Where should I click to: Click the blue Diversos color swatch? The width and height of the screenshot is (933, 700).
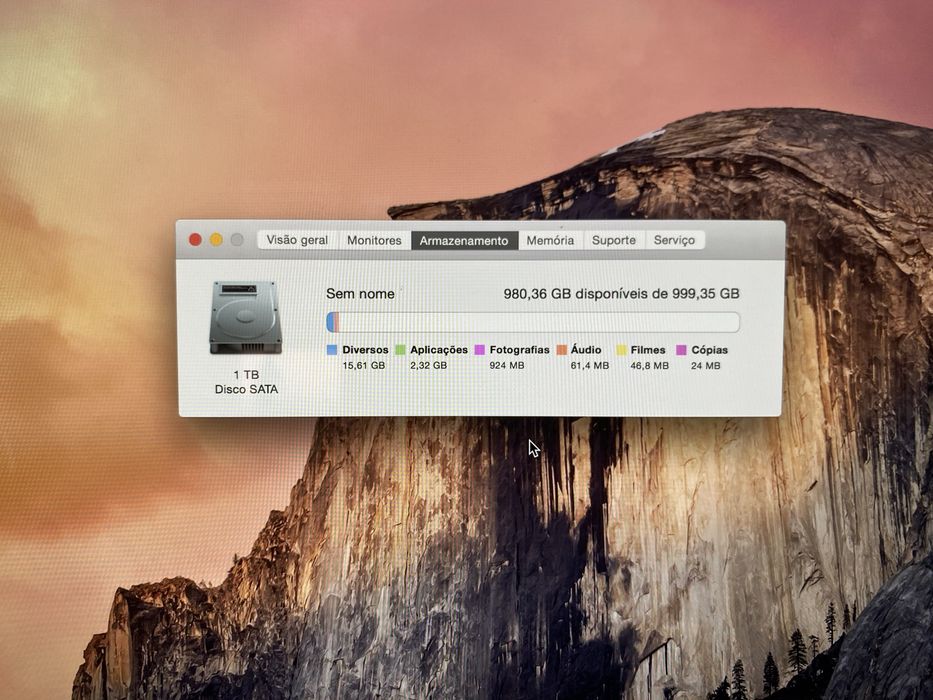pos(332,350)
